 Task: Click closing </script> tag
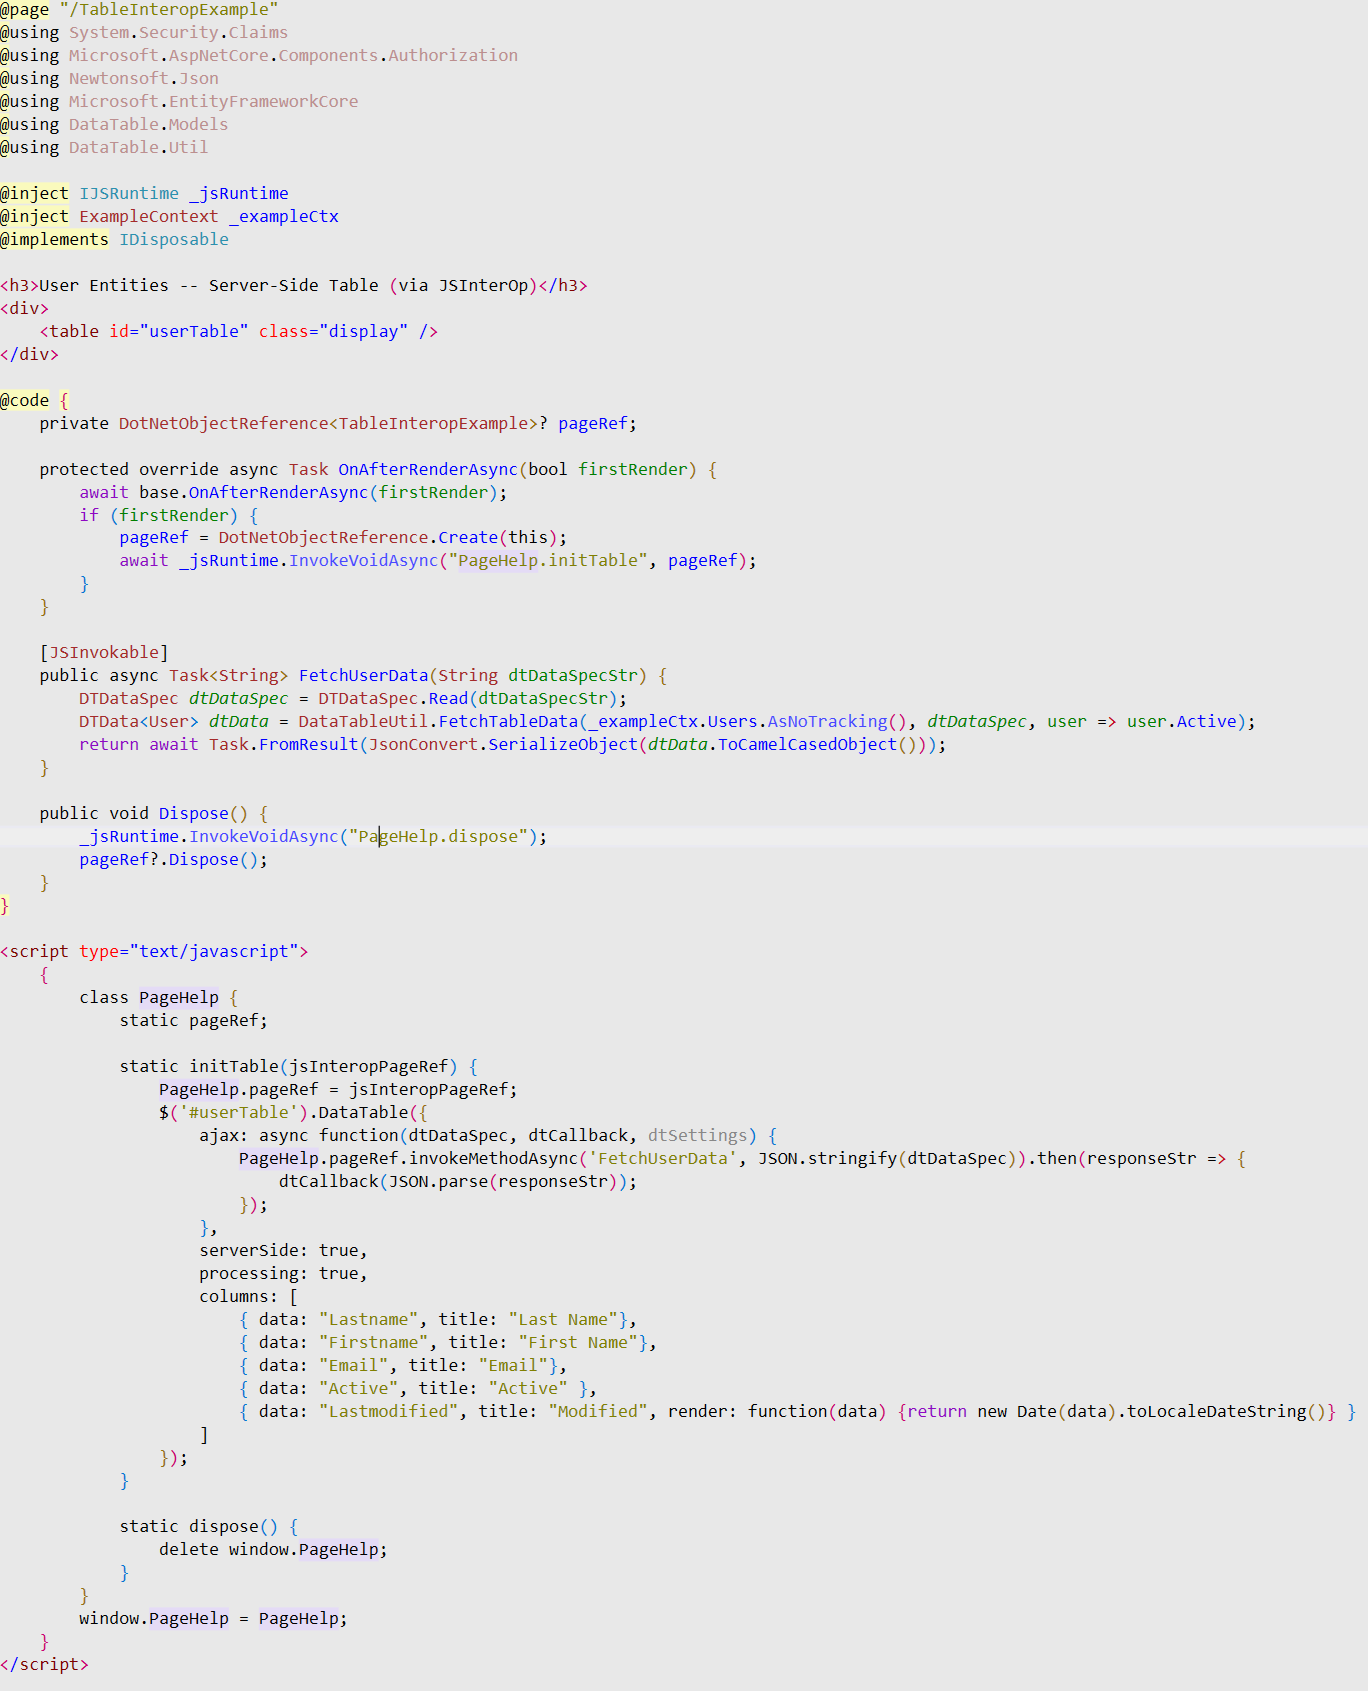click(44, 1666)
